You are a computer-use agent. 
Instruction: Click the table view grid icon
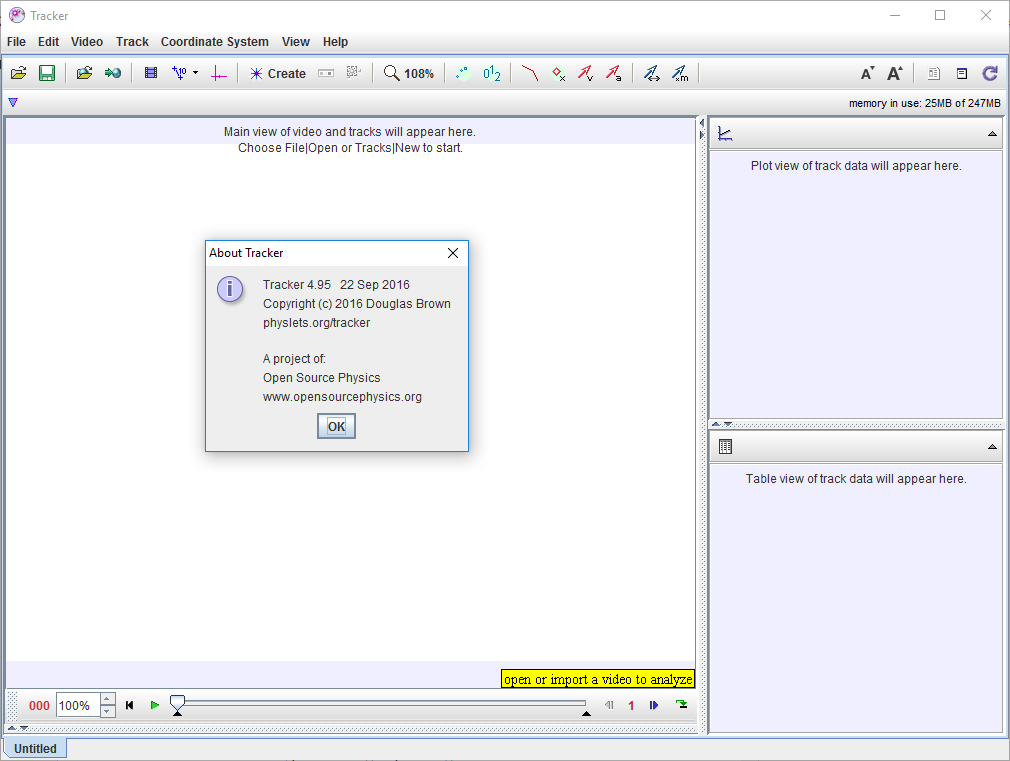725,447
